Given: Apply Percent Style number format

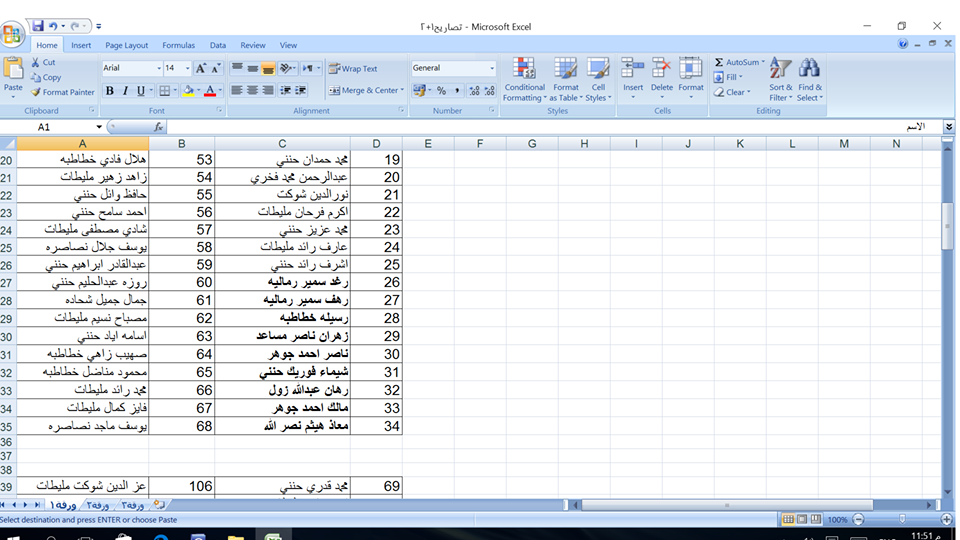Looking at the screenshot, I should [x=441, y=91].
